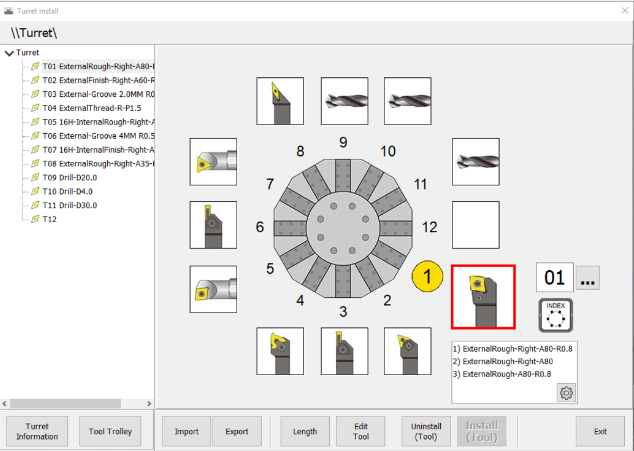Select the station 2 finish tool thumbnail
634x451 pixels.
point(408,351)
